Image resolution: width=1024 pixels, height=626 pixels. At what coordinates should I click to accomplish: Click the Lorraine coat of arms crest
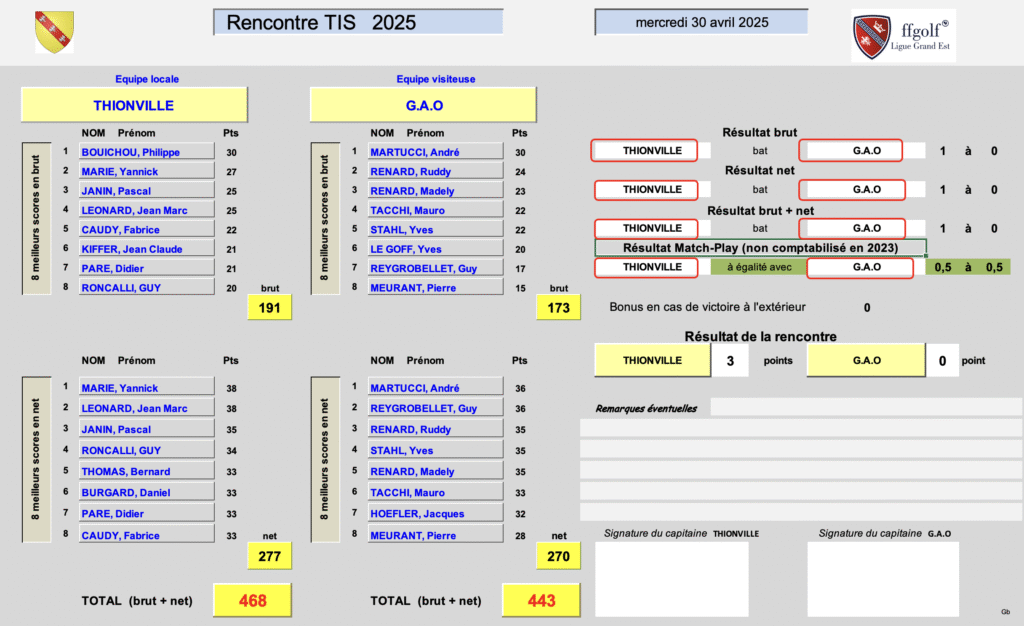(x=54, y=32)
